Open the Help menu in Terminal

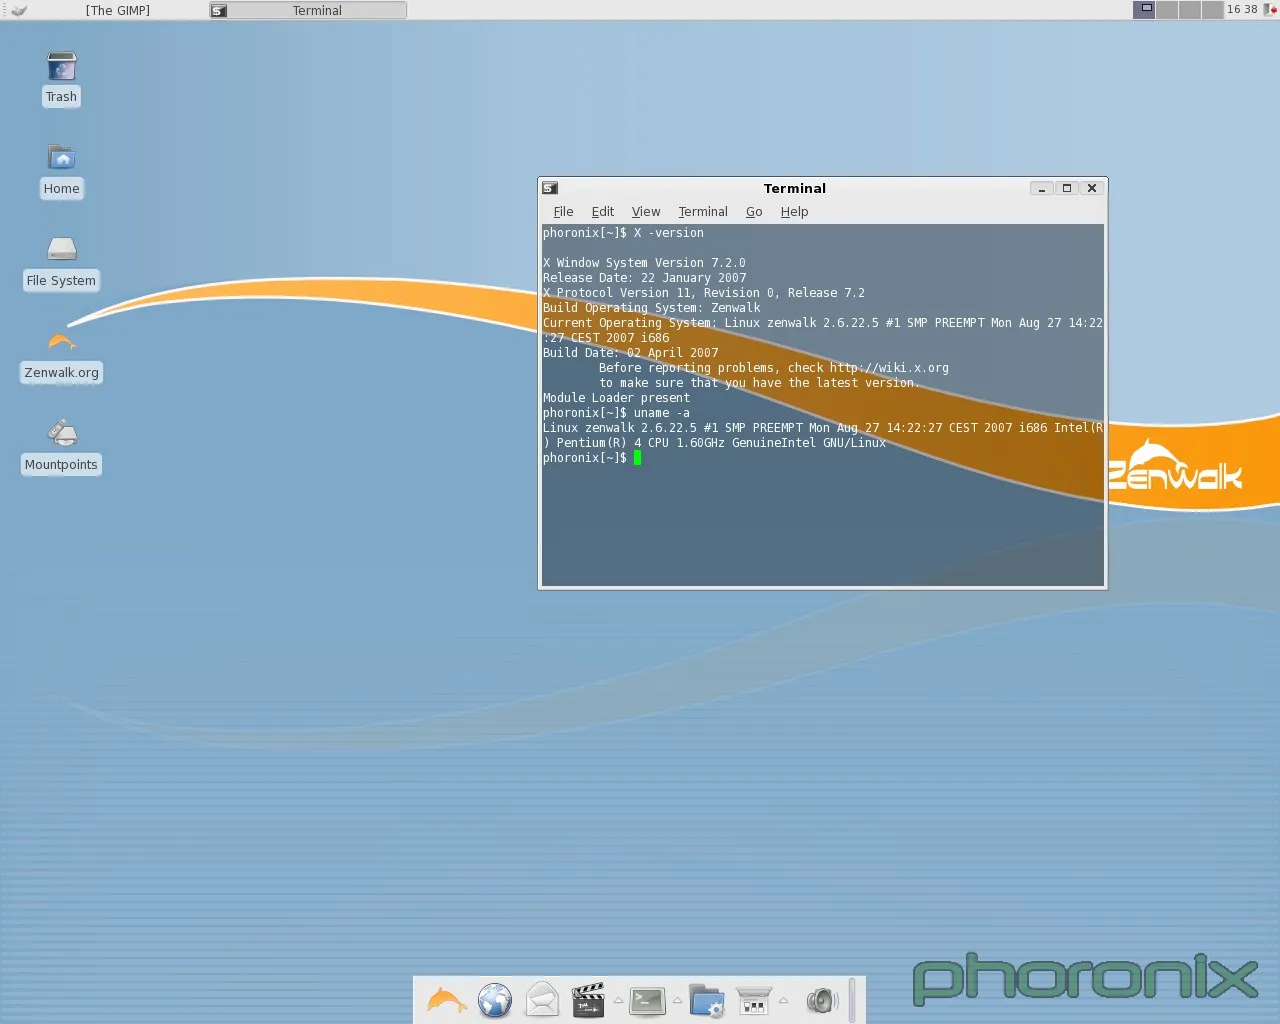pos(794,212)
